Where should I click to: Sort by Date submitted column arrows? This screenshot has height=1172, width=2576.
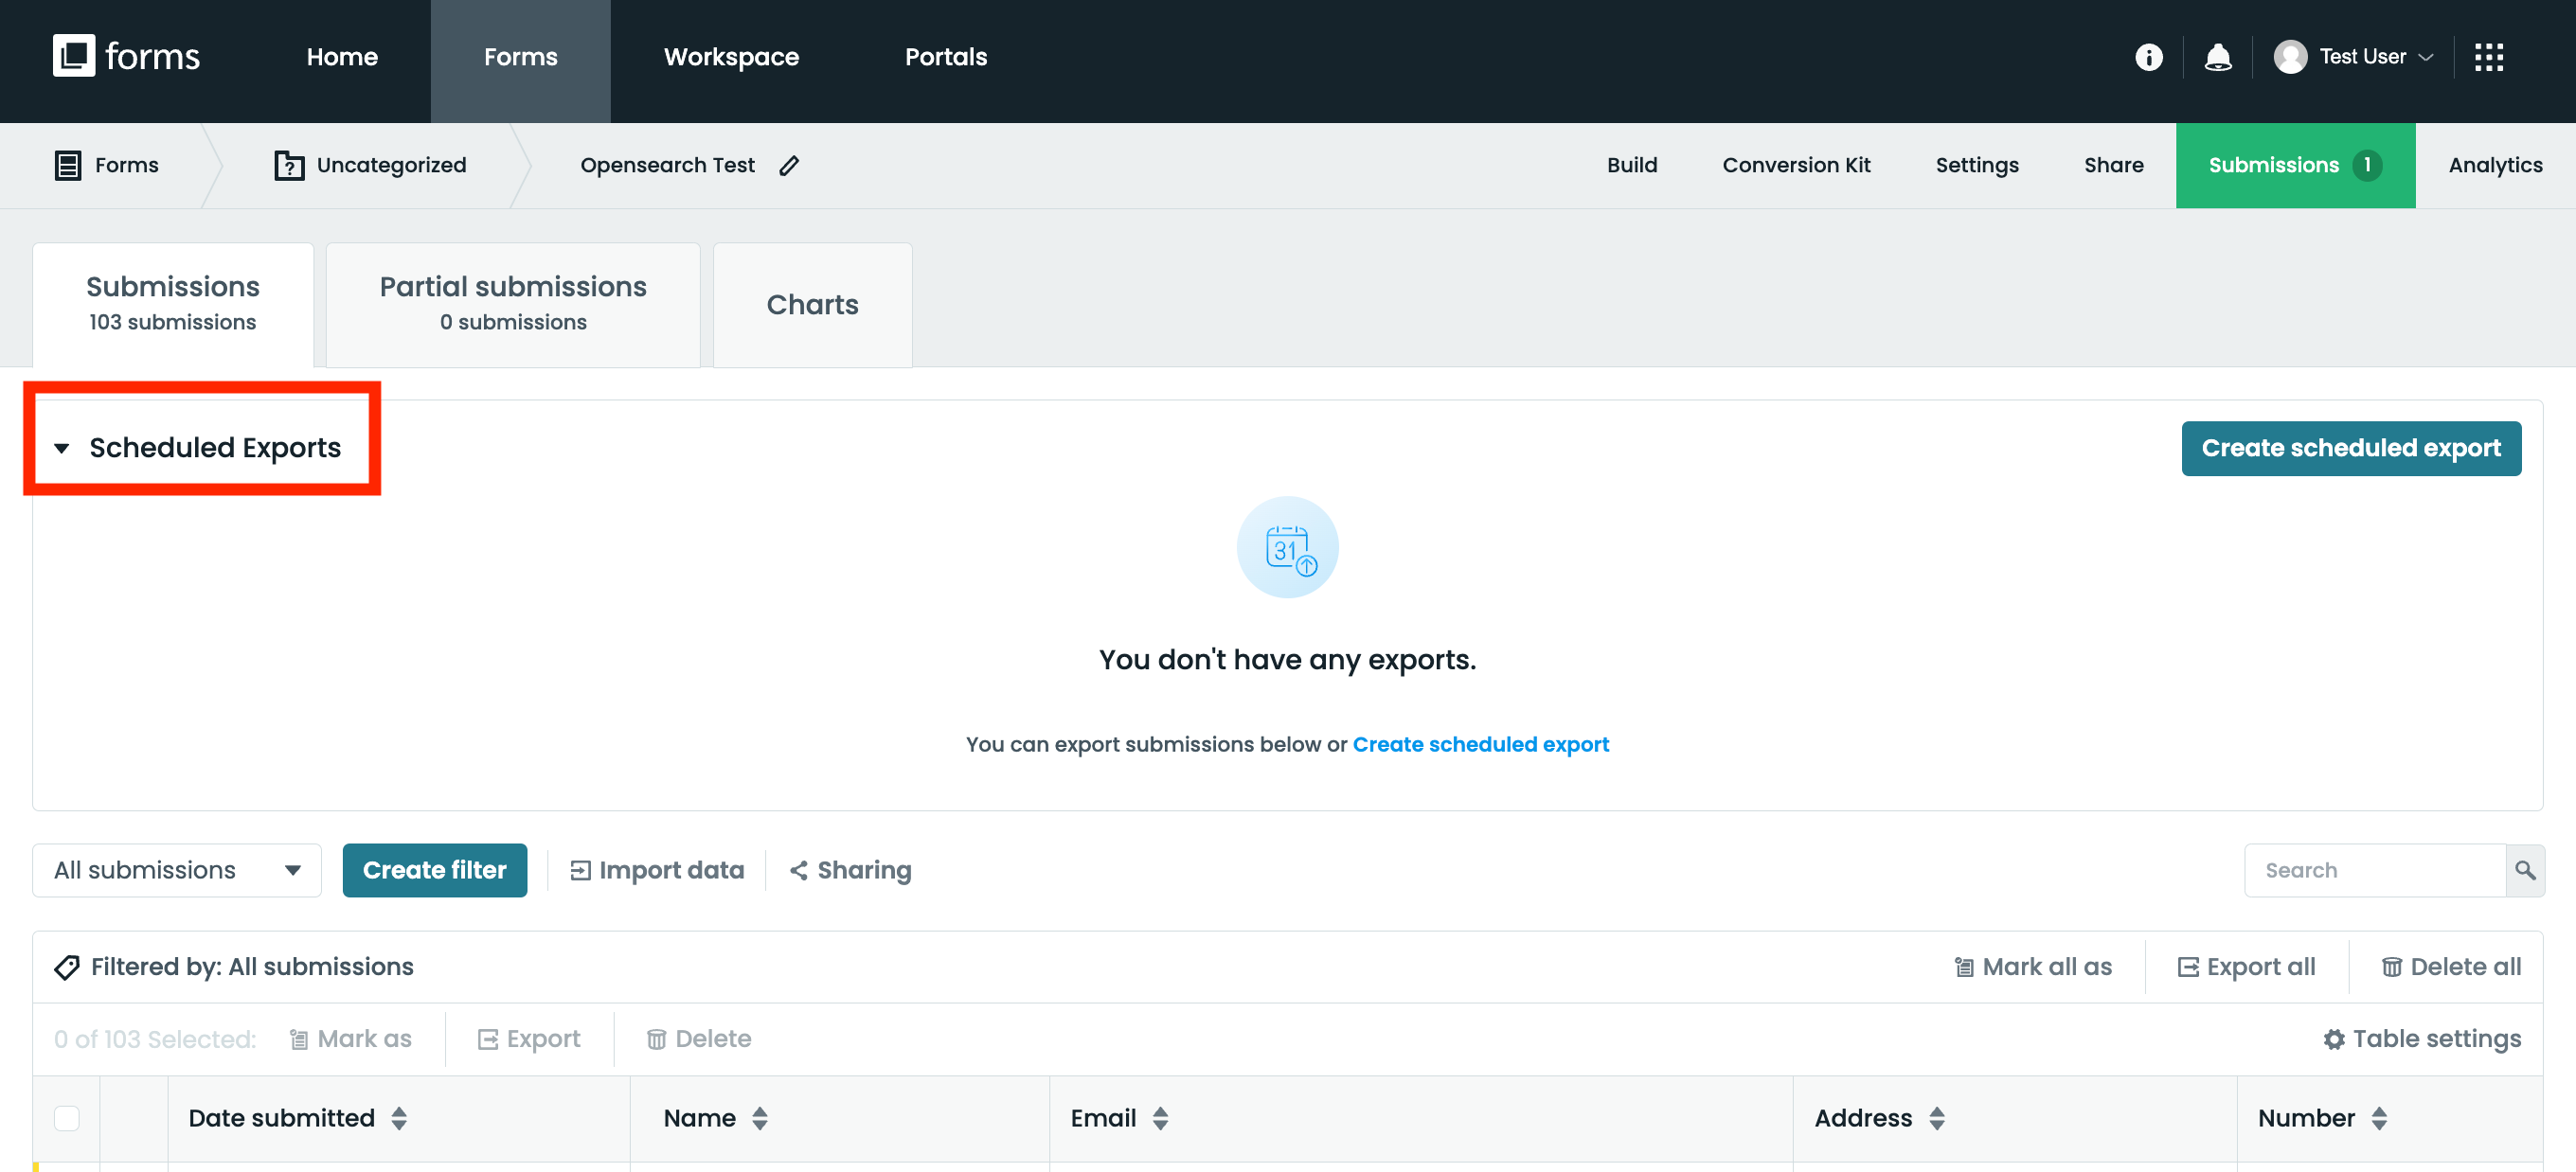(399, 1118)
